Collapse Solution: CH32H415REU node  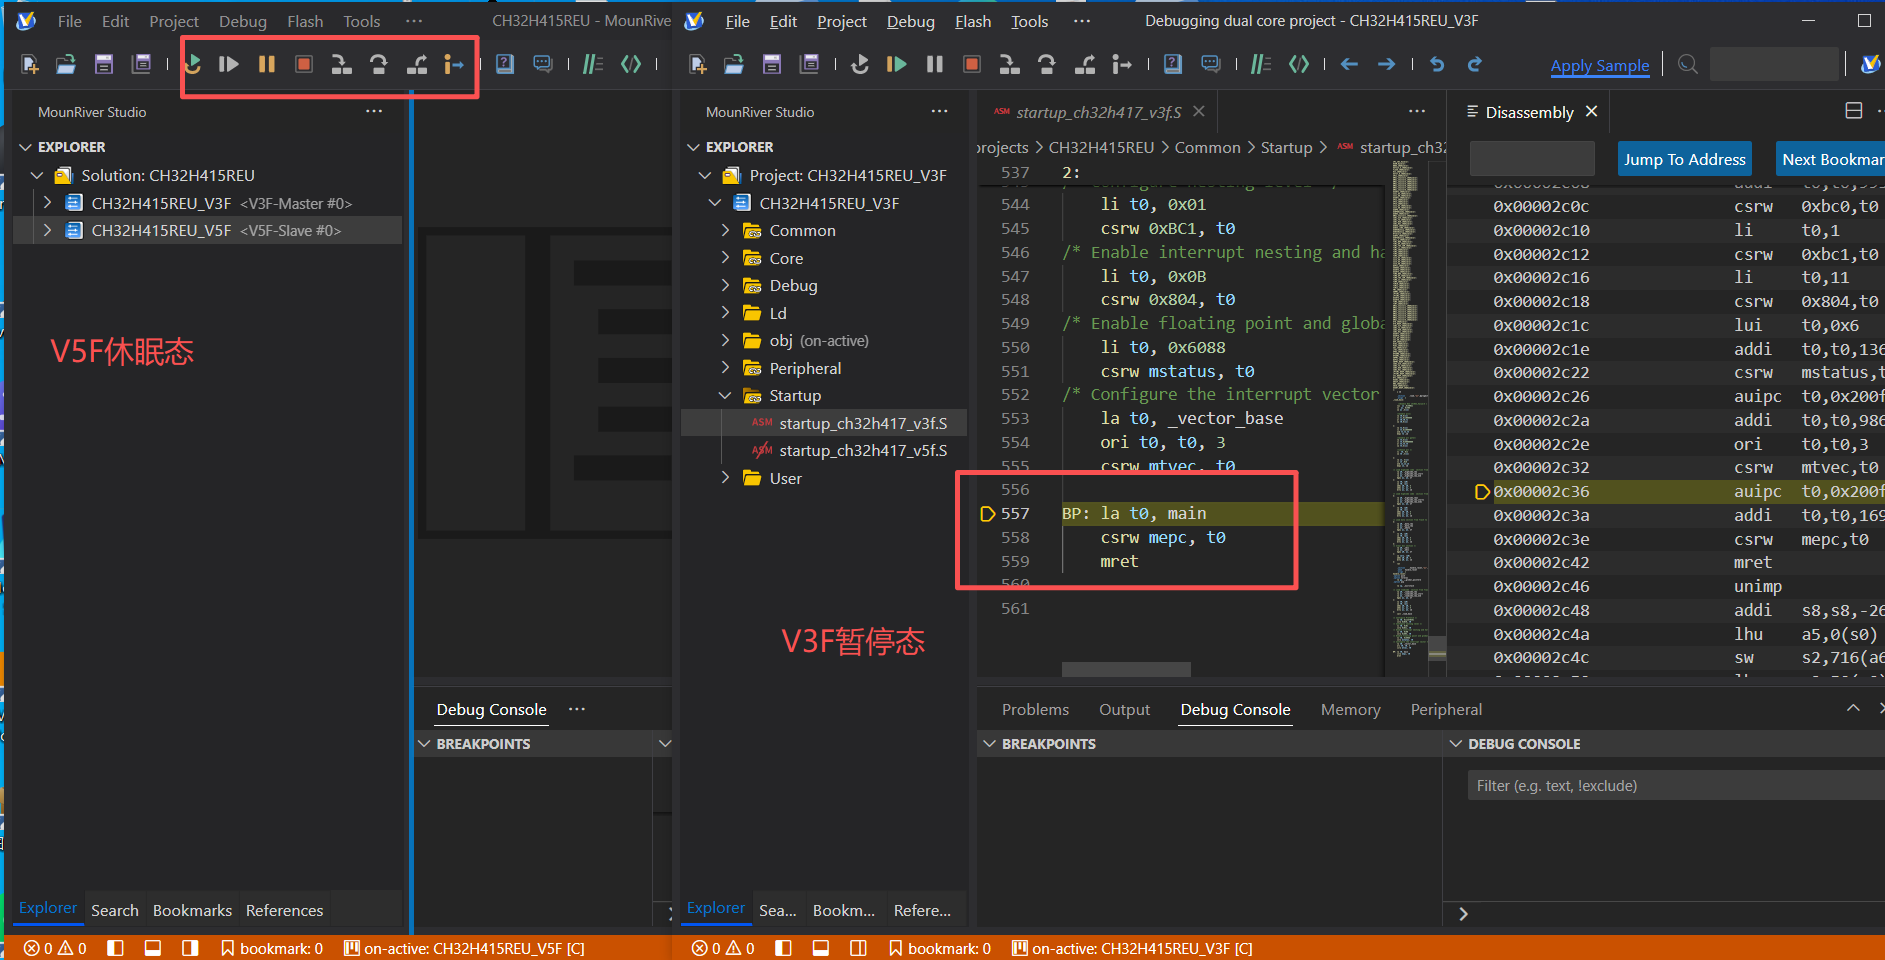click(x=37, y=175)
